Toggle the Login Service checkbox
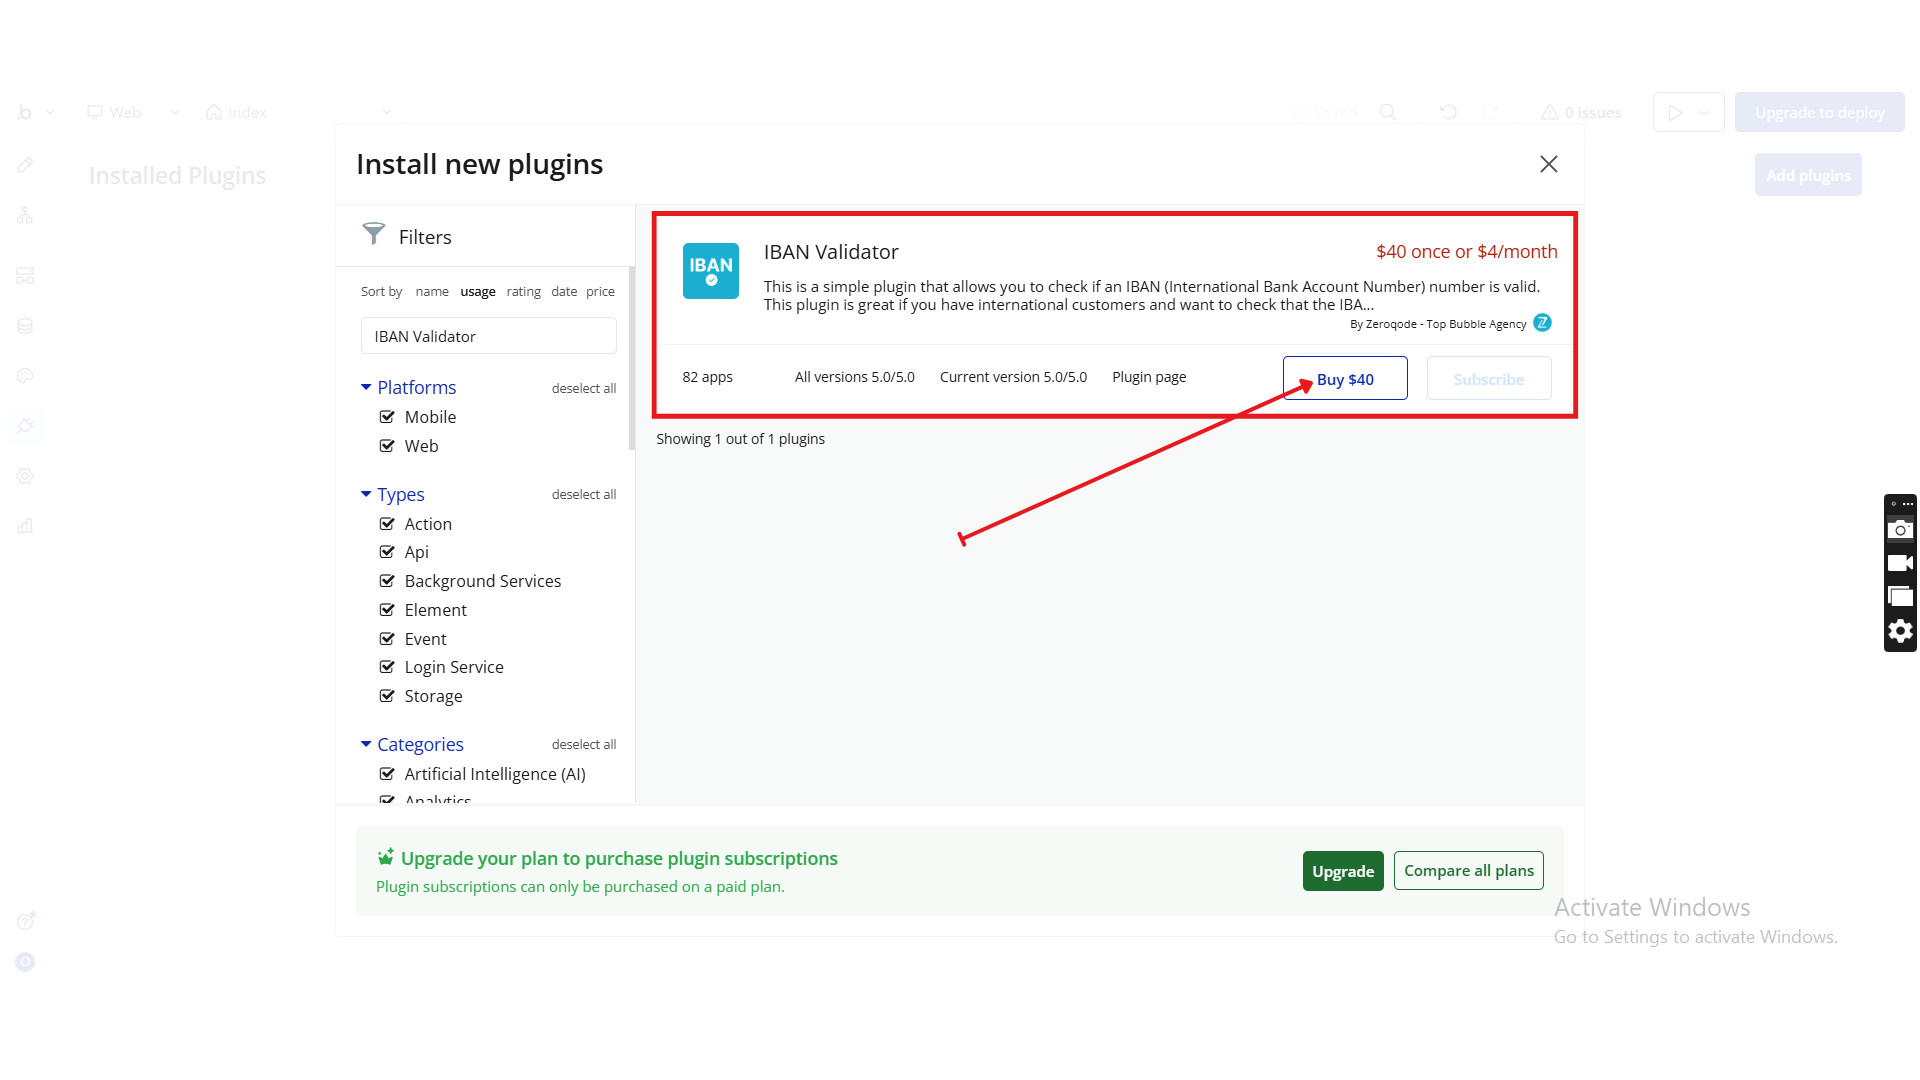1920x1080 pixels. pyautogui.click(x=387, y=667)
